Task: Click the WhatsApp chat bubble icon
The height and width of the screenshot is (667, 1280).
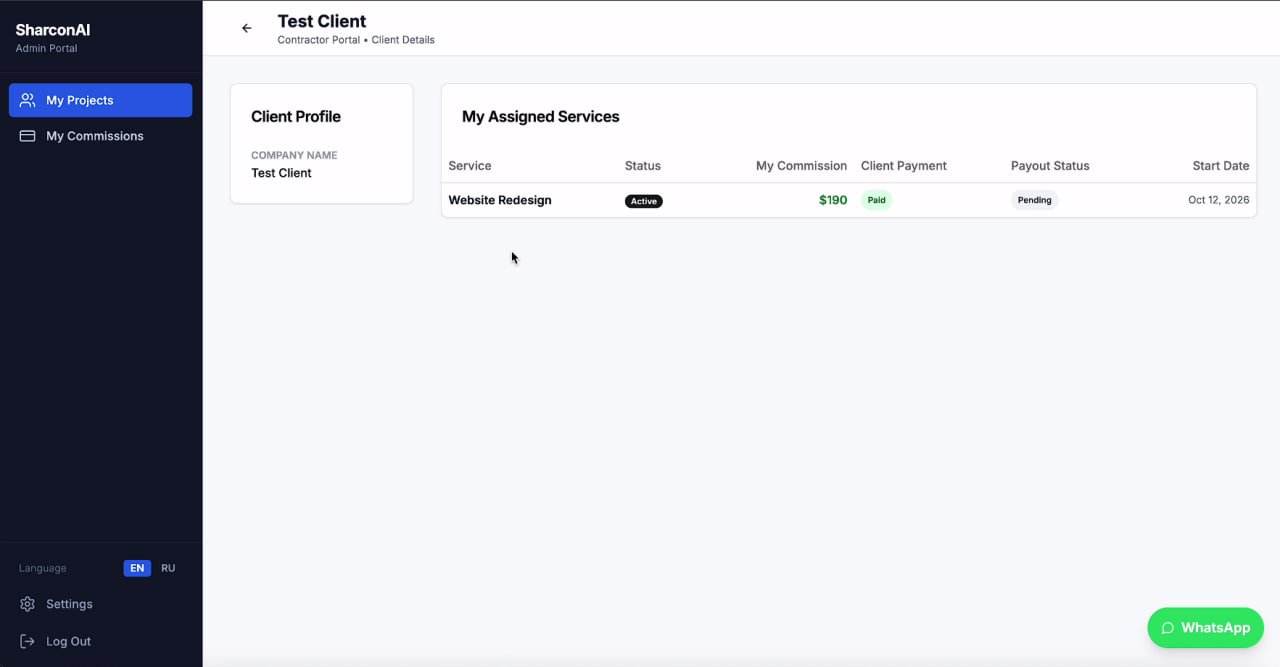Action: pos(1167,628)
